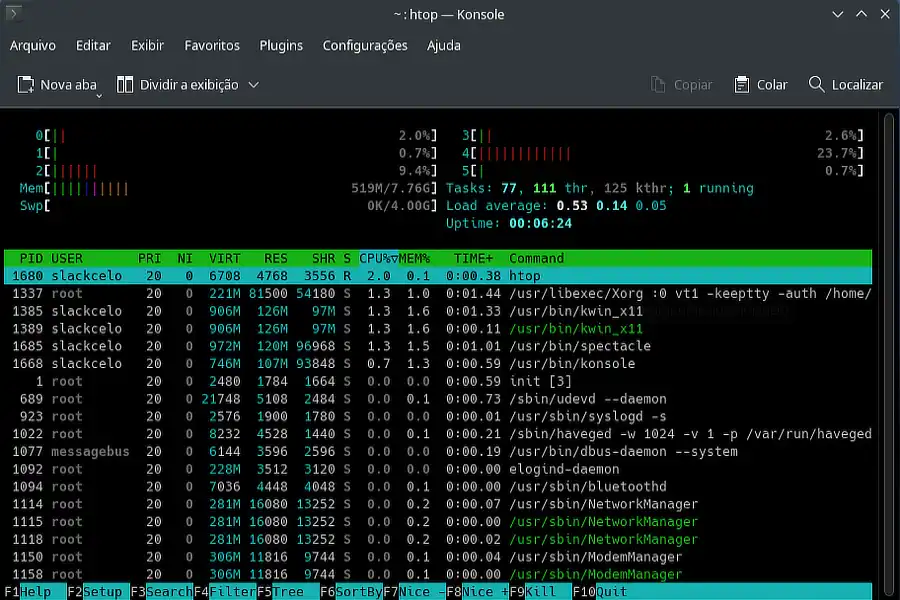Viewport: 900px width, 600px height.
Task: Click the Mem usage meter bar
Action: tap(228, 188)
